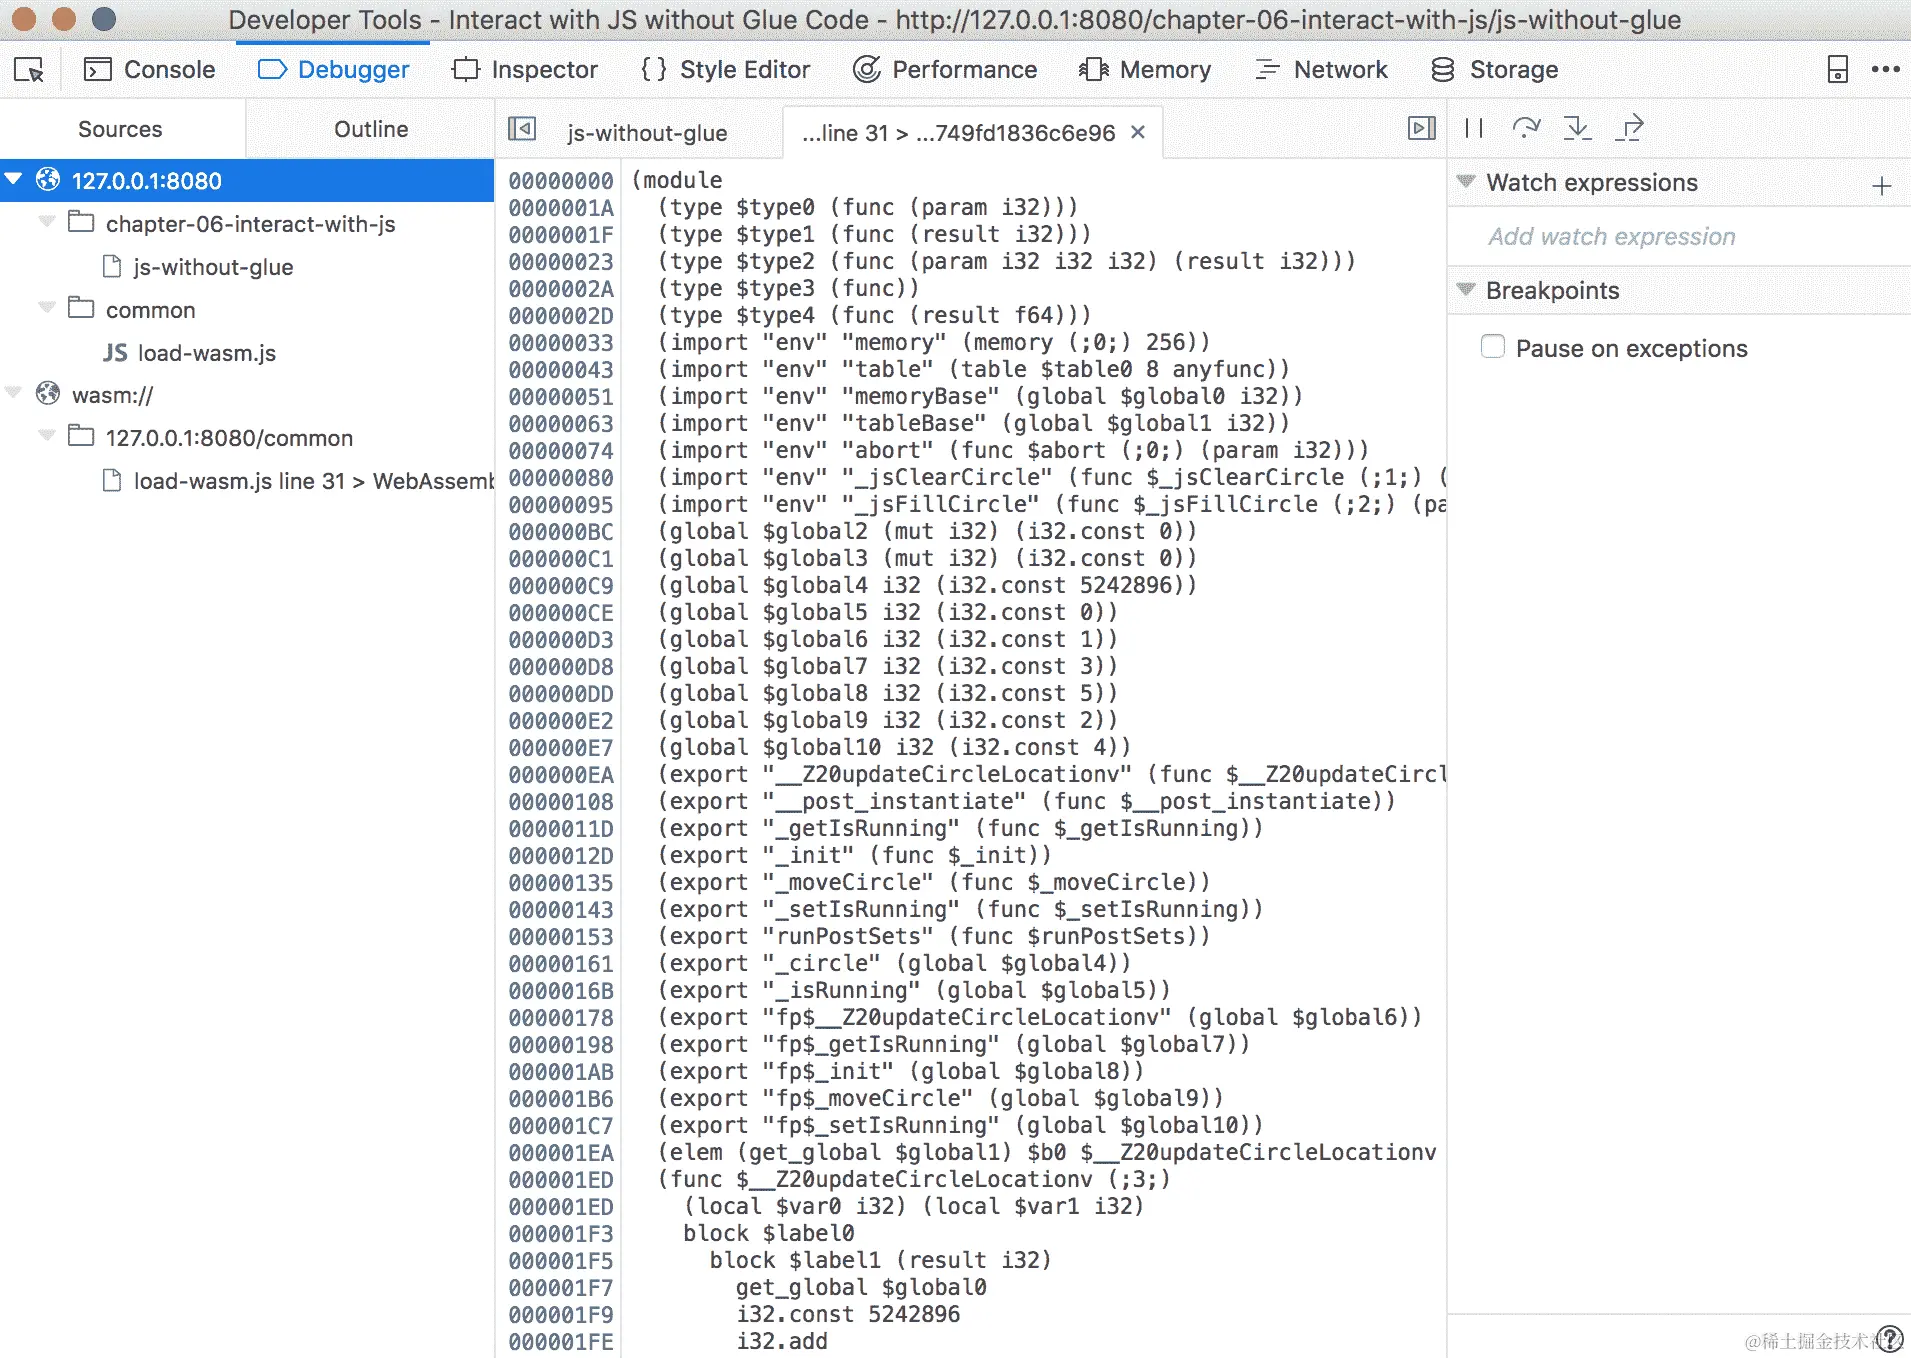Image resolution: width=1911 pixels, height=1358 pixels.
Task: Collapse the 127.0.0.1:8080 tree node
Action: tap(14, 180)
